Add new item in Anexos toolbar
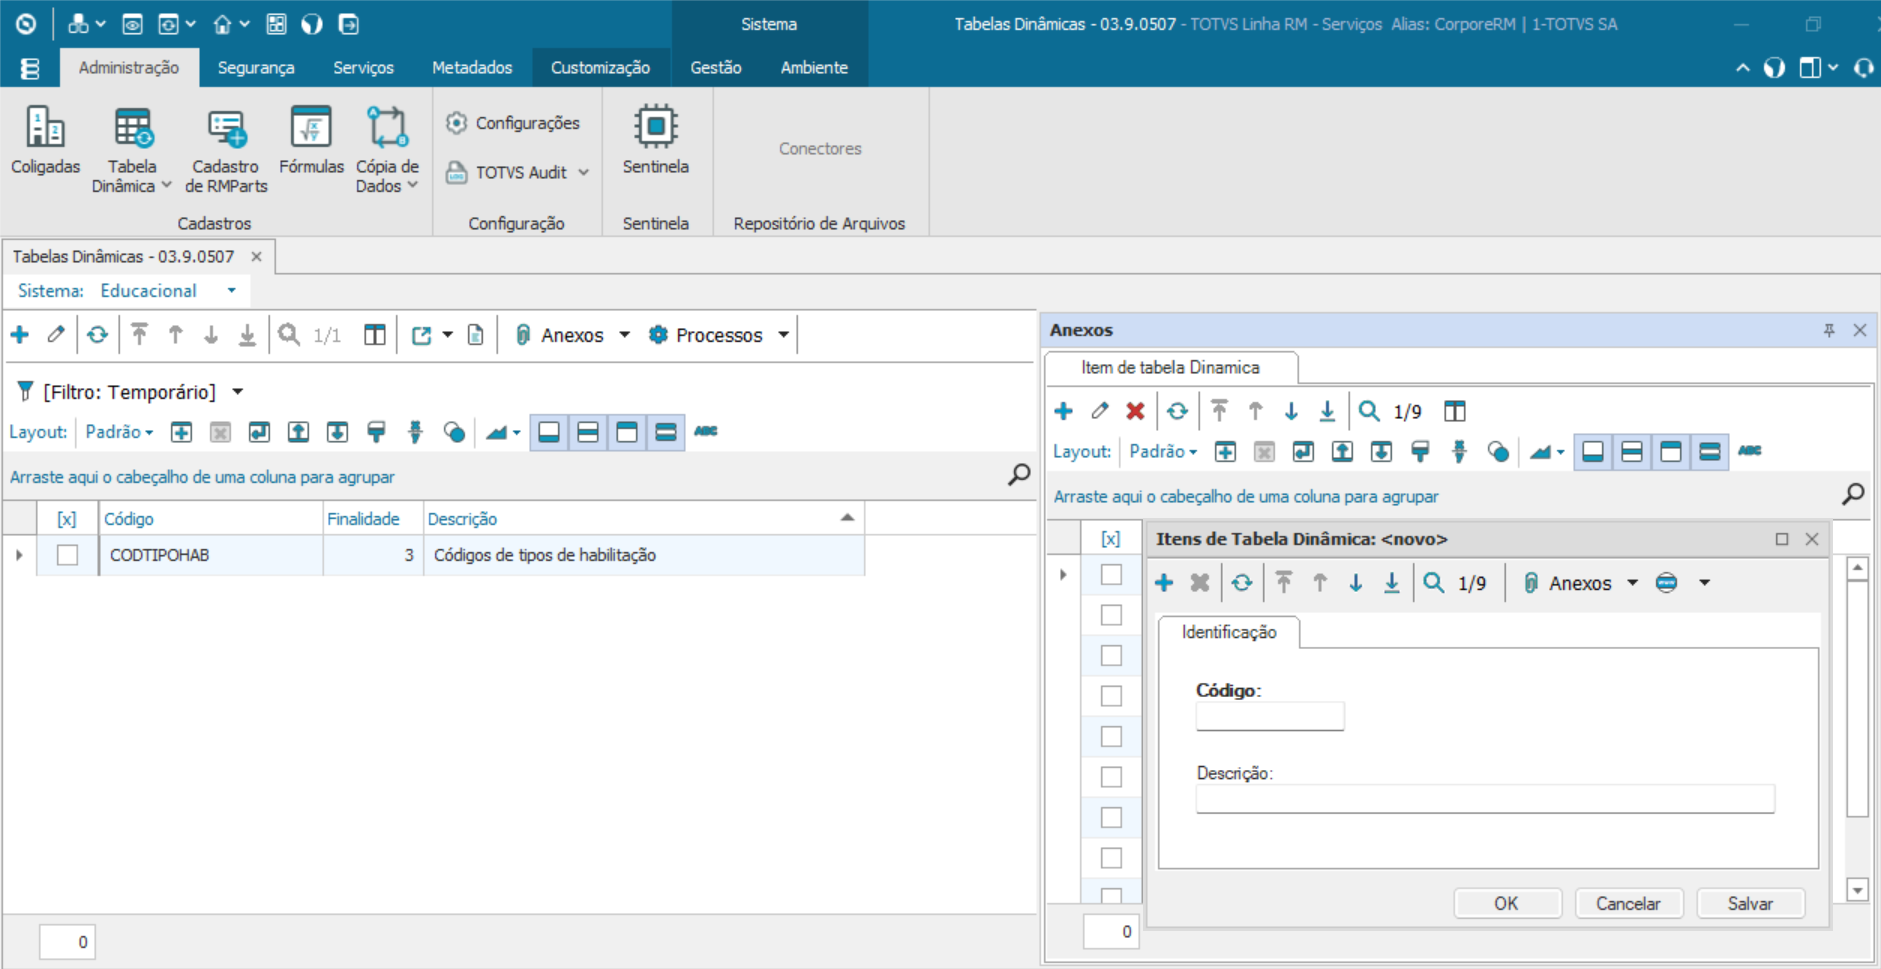The image size is (1881, 969). pyautogui.click(x=1063, y=411)
